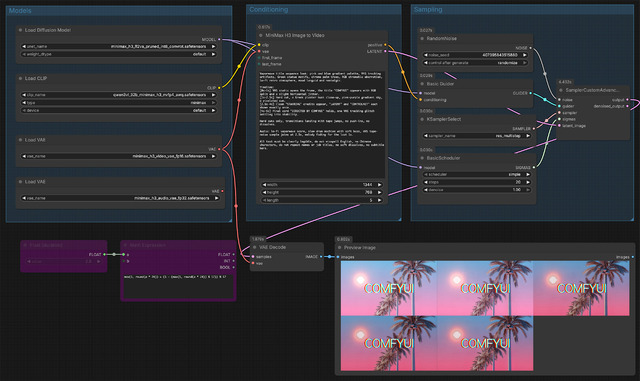The image size is (640, 381).
Task: Open the sampler_name dropdown in KSamplerSelect
Action: pyautogui.click(x=477, y=136)
